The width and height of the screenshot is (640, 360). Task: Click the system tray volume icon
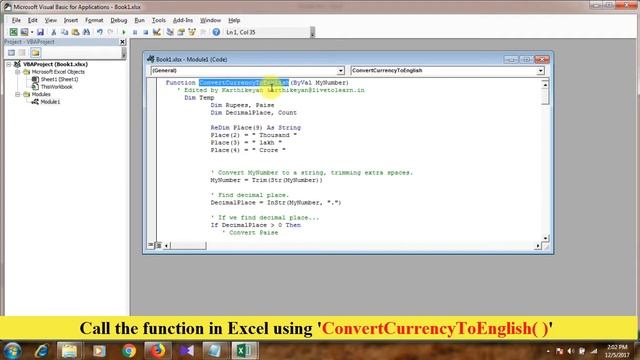tap(571, 351)
